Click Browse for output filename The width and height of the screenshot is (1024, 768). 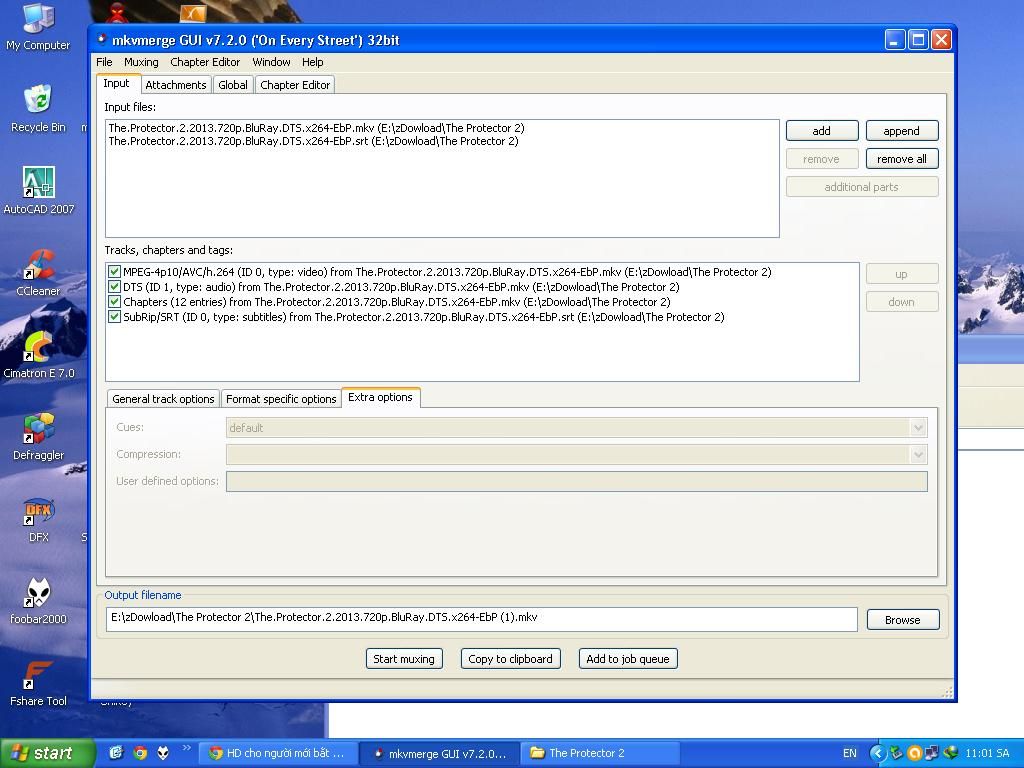click(903, 620)
